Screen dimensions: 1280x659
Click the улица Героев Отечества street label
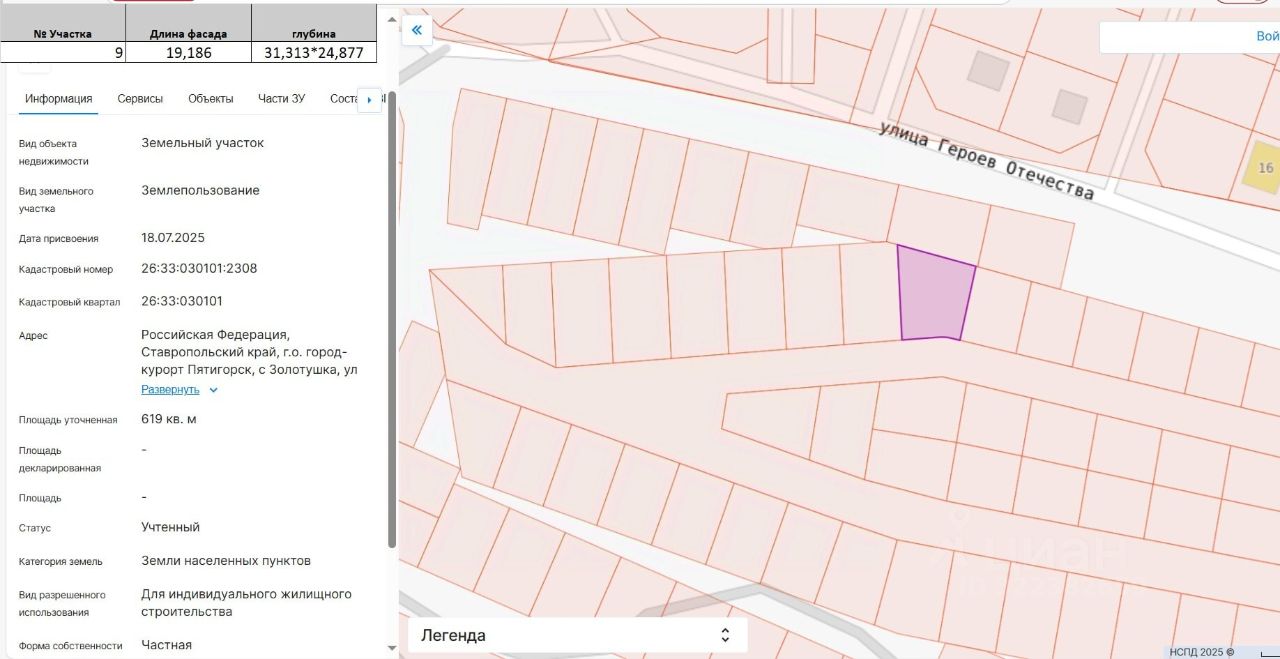click(986, 160)
